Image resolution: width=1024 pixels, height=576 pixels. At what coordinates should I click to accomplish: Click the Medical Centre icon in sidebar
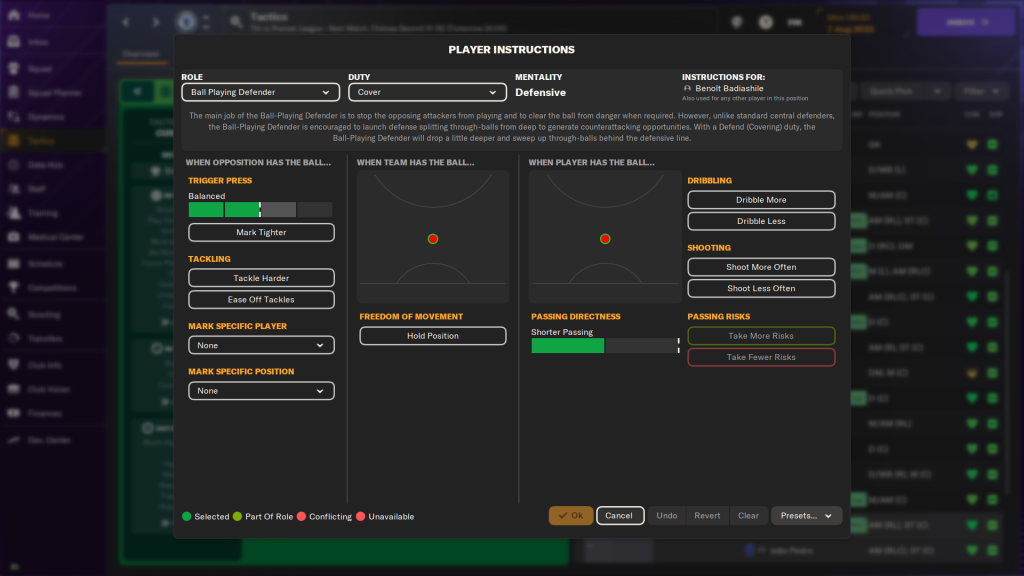(15, 238)
